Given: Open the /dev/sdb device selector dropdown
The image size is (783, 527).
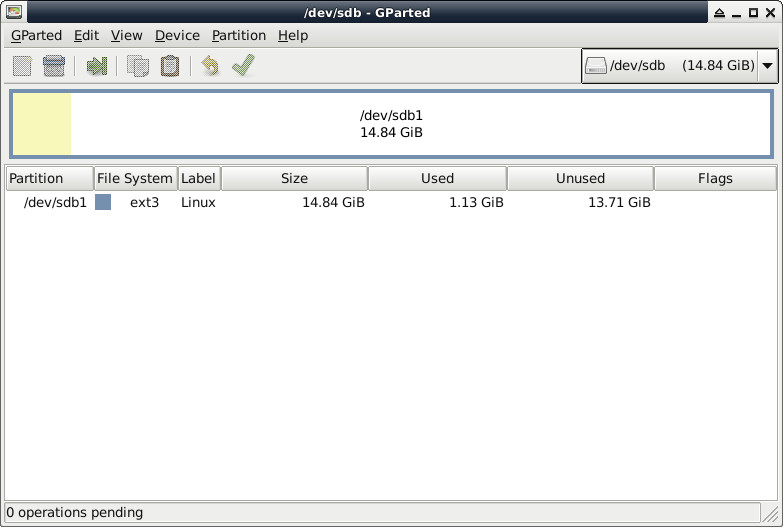Looking at the screenshot, I should tap(679, 65).
